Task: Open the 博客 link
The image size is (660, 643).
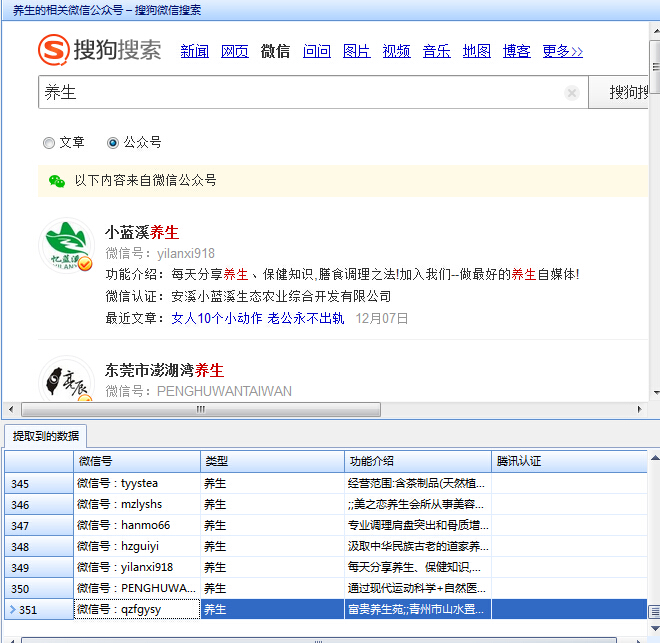Action: pyautogui.click(x=516, y=51)
